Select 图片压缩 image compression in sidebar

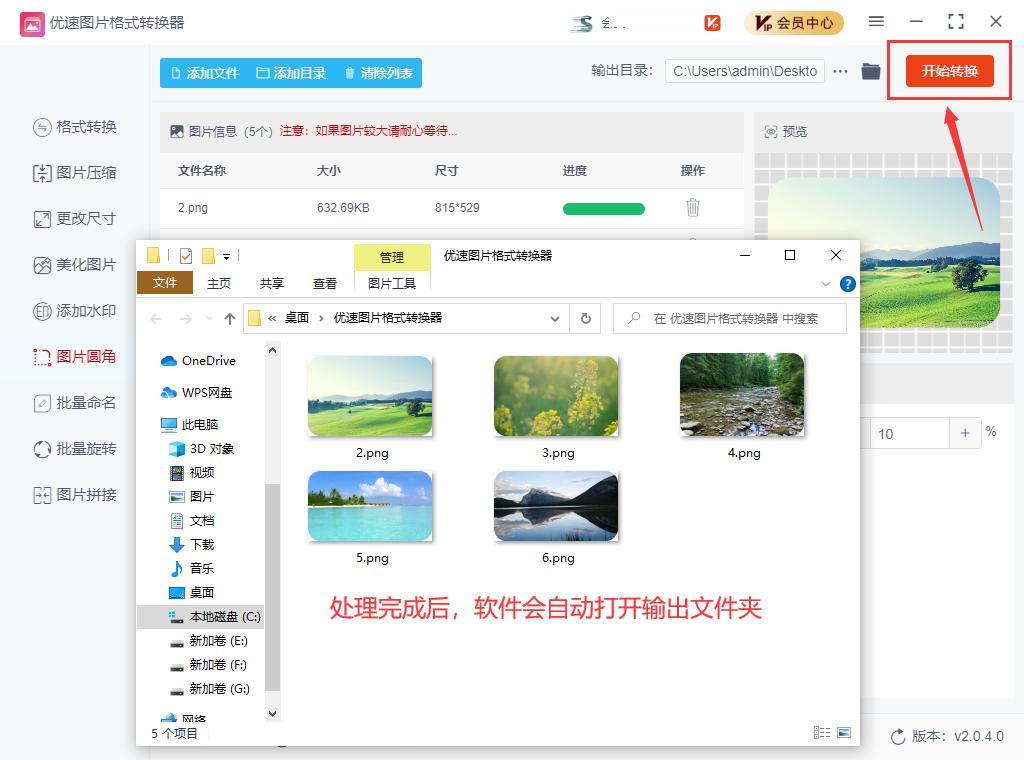pos(74,173)
